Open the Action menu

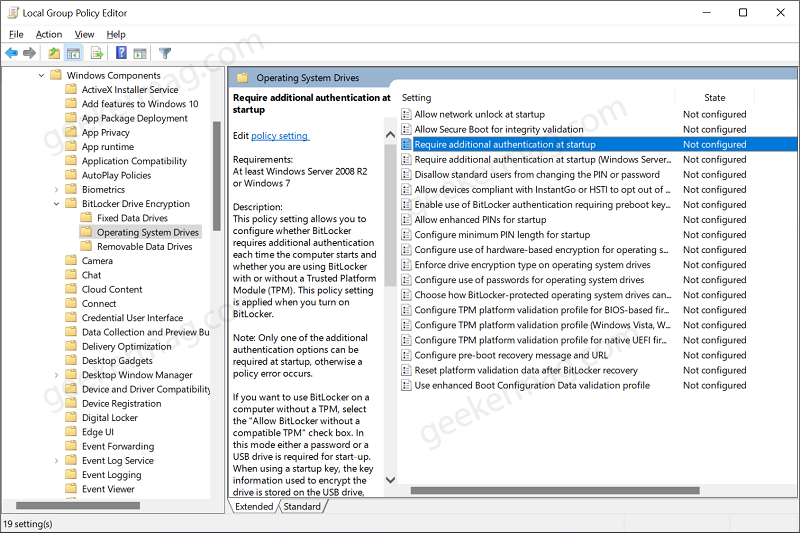click(49, 34)
